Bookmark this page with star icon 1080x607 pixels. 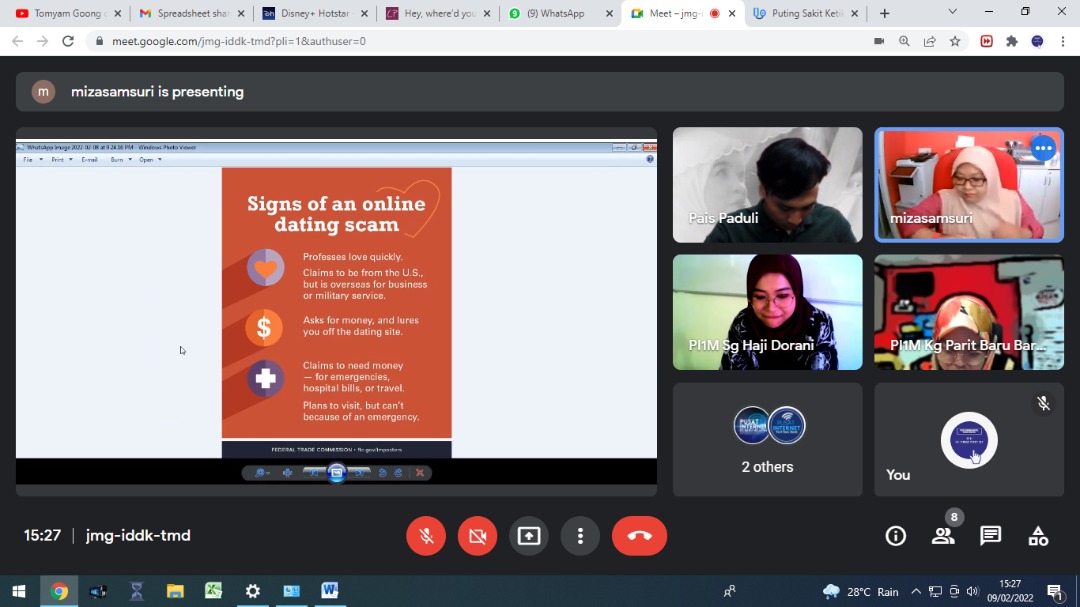955,41
